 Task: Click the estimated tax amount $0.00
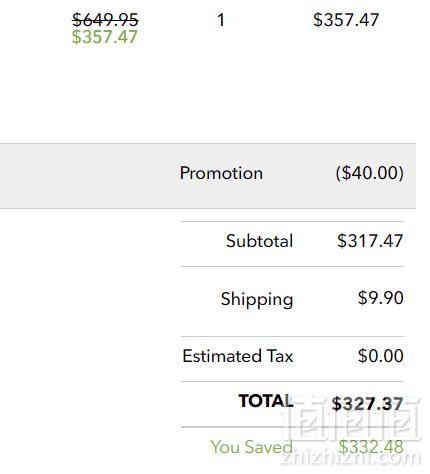[x=381, y=356]
